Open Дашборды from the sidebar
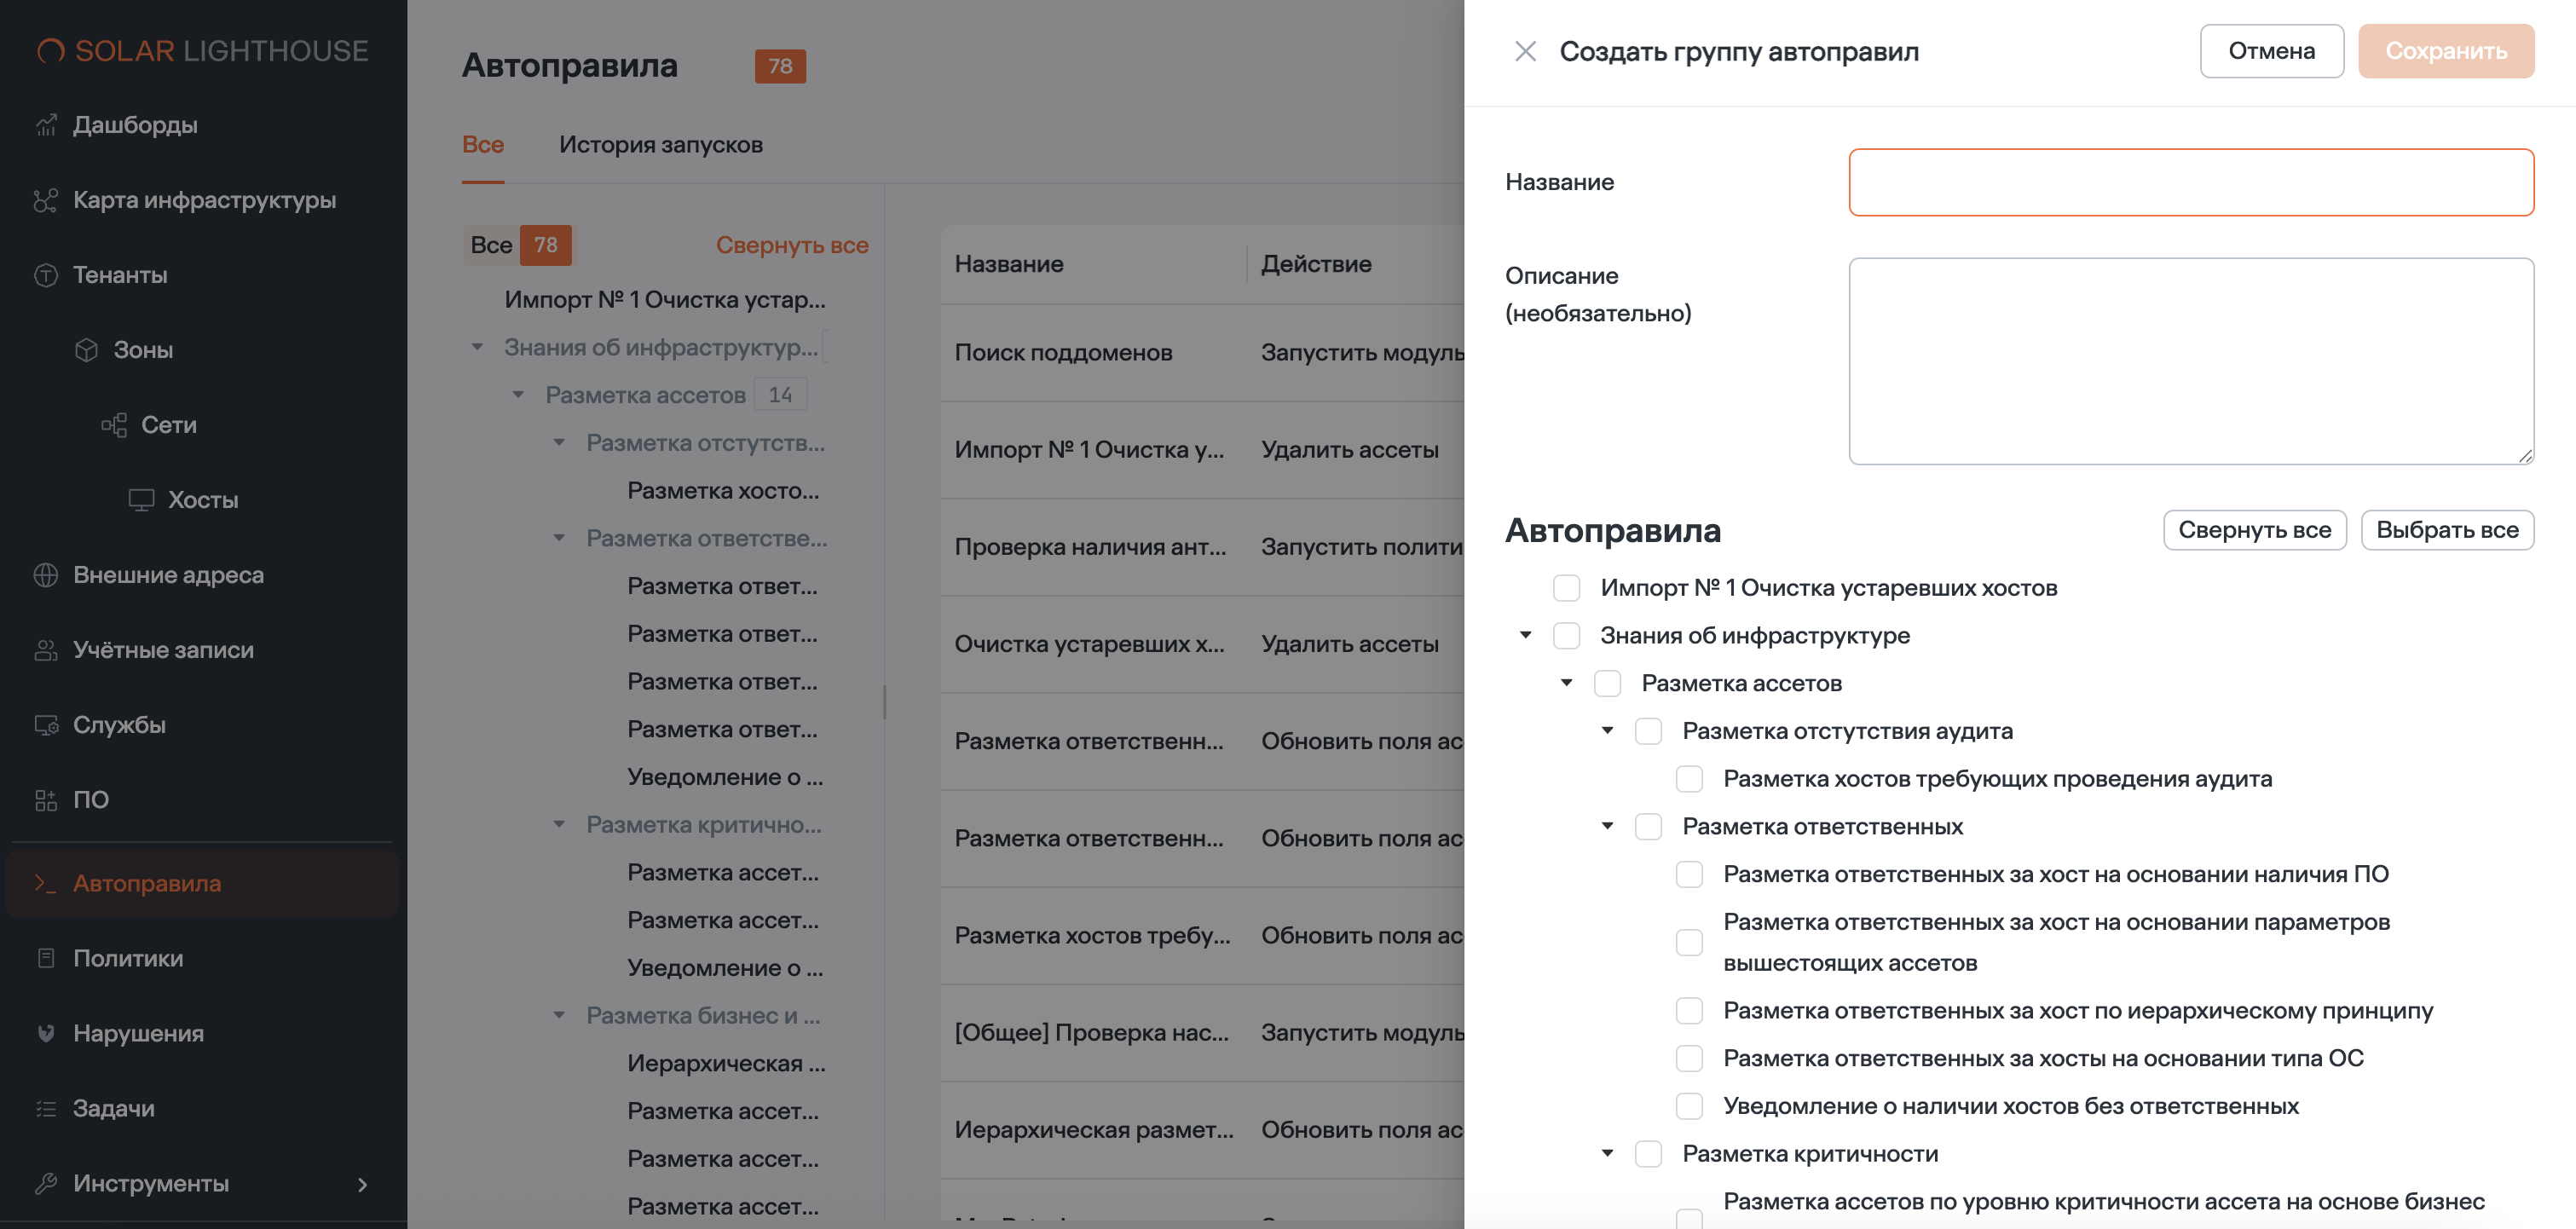This screenshot has width=2576, height=1229. pyautogui.click(x=135, y=125)
